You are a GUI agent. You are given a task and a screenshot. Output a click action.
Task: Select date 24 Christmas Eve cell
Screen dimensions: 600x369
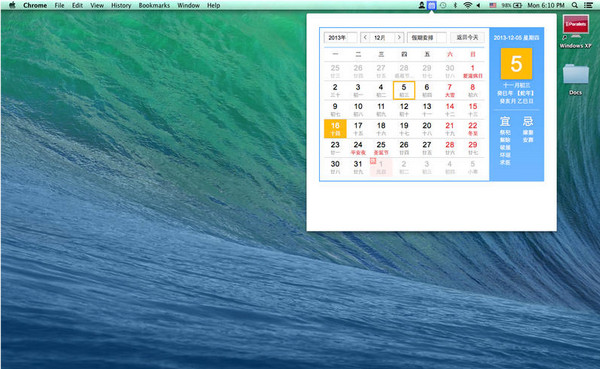(x=358, y=148)
